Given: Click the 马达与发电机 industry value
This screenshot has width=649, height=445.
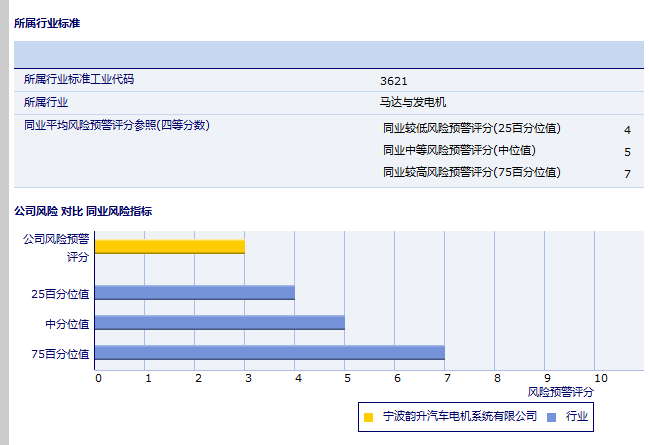Looking at the screenshot, I should (412, 102).
